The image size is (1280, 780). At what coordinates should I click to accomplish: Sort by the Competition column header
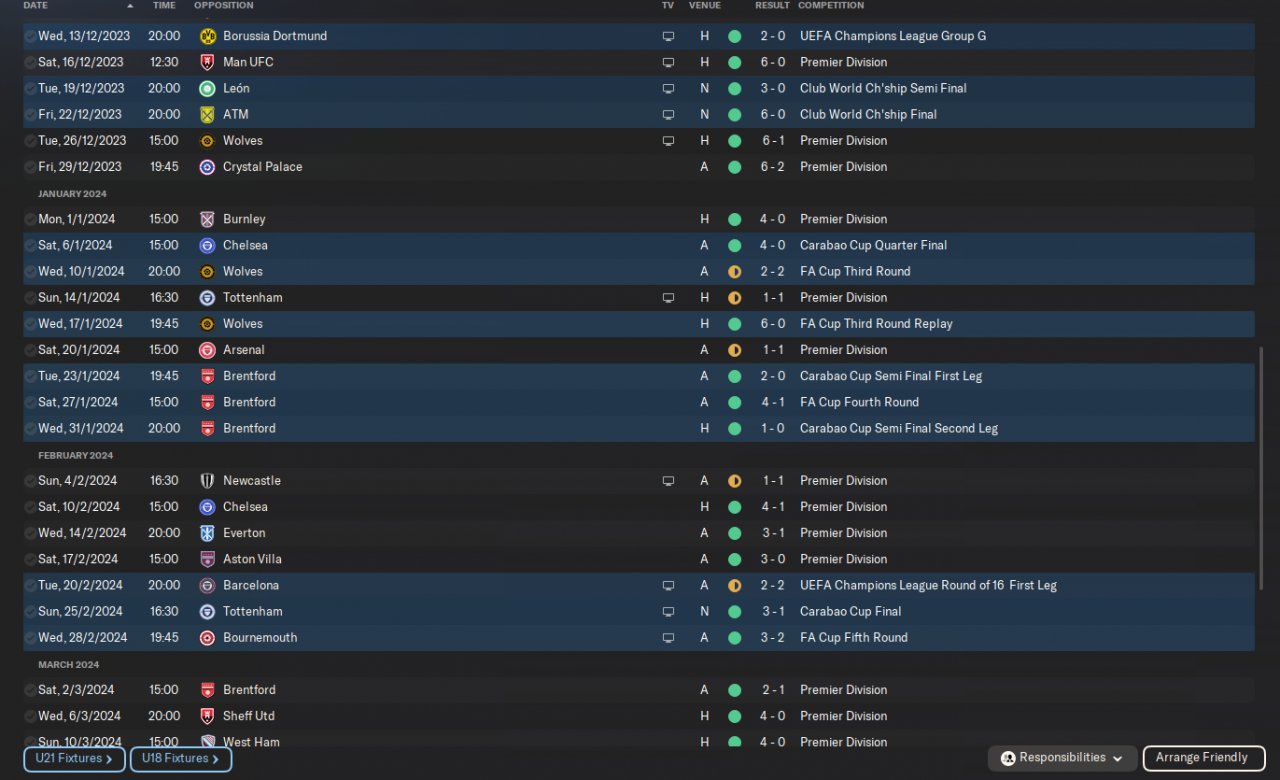[x=831, y=6]
